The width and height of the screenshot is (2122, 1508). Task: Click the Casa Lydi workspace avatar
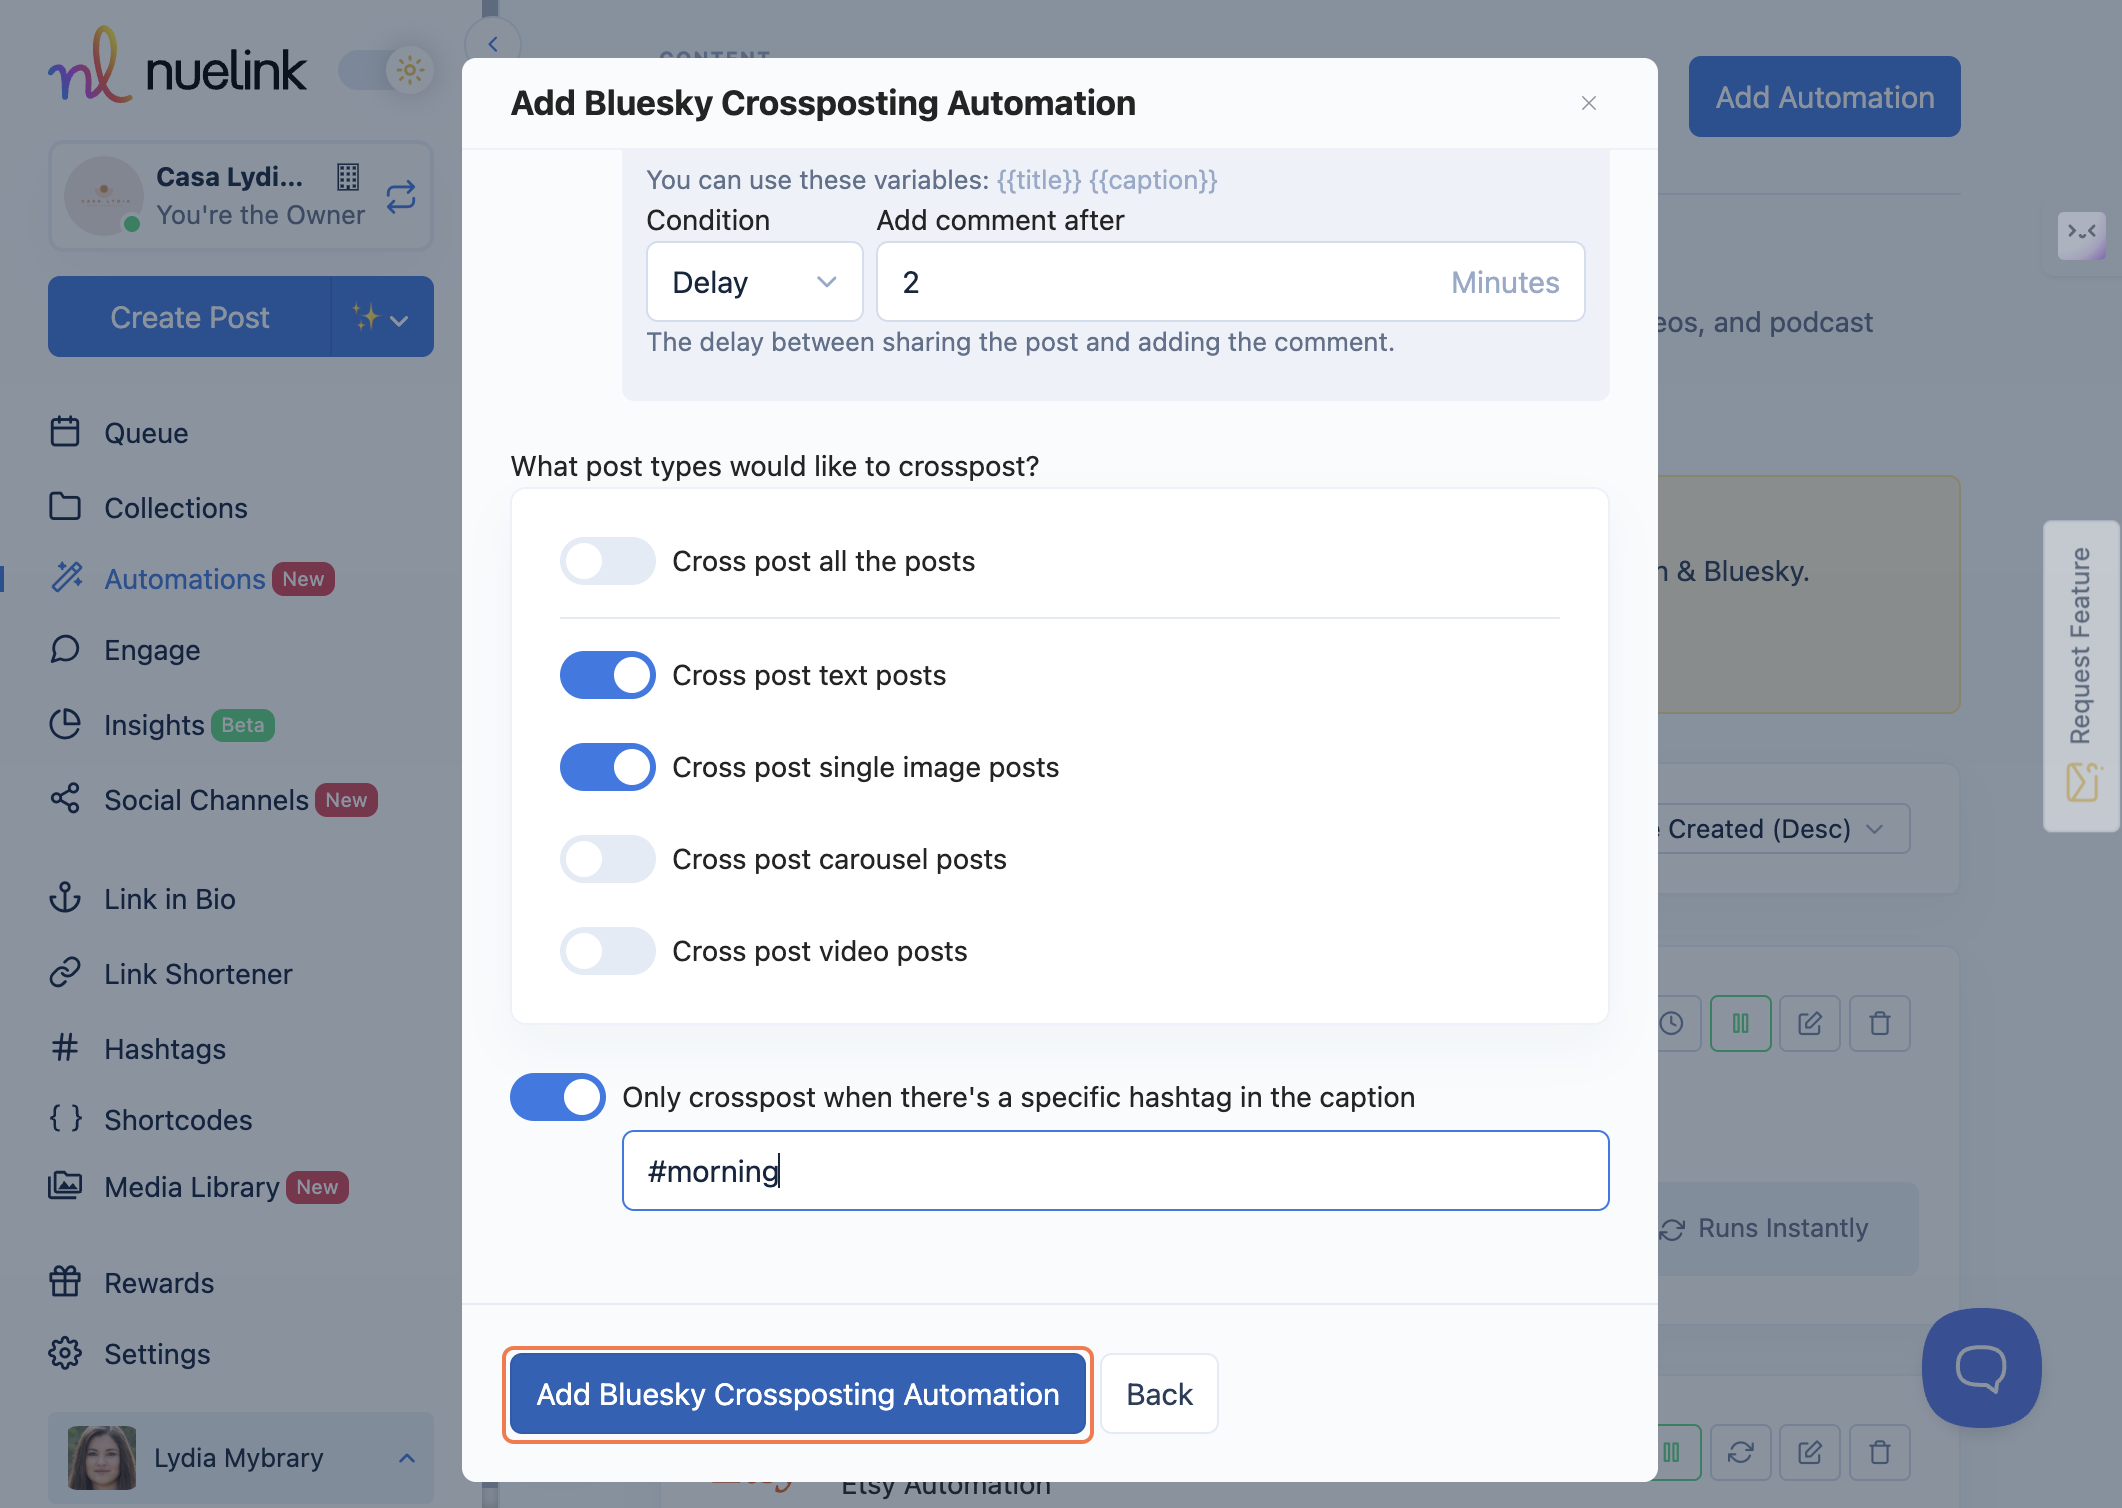pyautogui.click(x=103, y=195)
